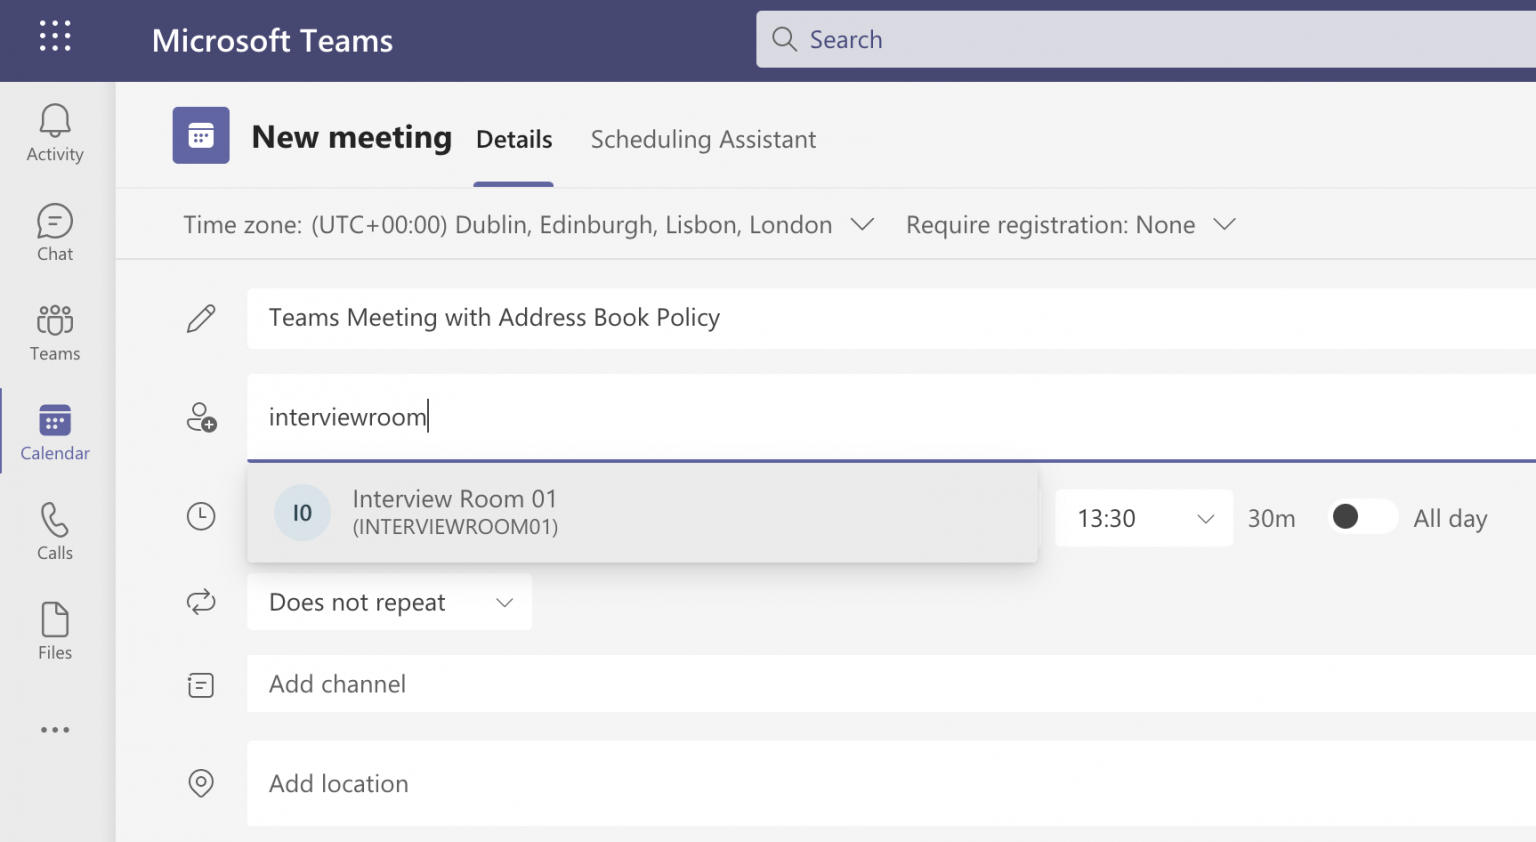Viewport: 1536px width, 842px height.
Task: Open more apps with the ellipsis icon
Action: coord(55,729)
